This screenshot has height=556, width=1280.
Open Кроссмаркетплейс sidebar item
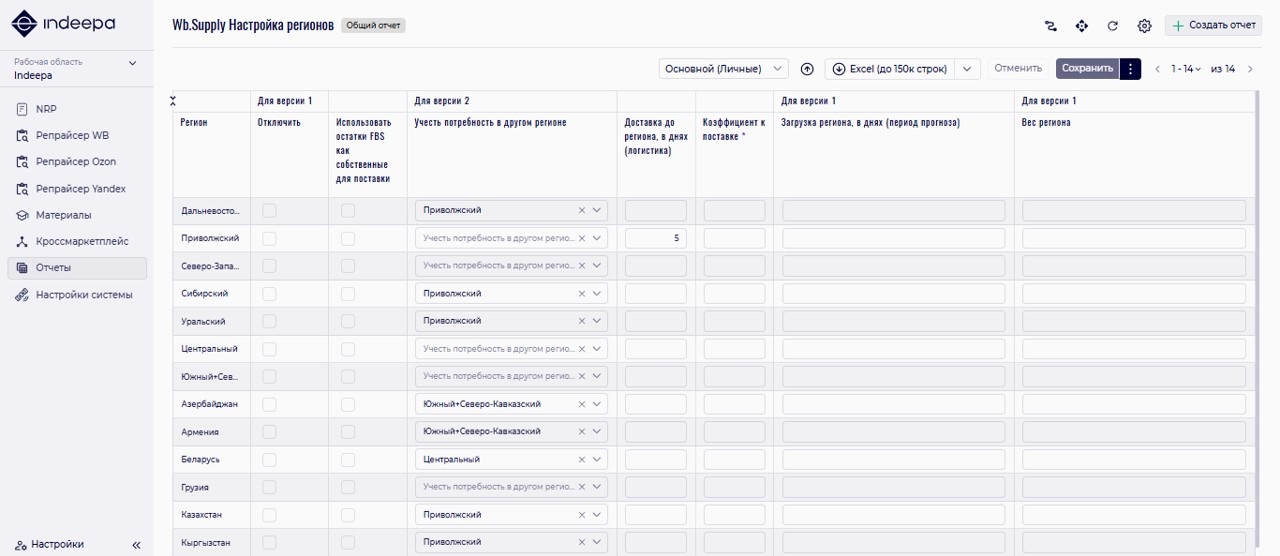(82, 241)
